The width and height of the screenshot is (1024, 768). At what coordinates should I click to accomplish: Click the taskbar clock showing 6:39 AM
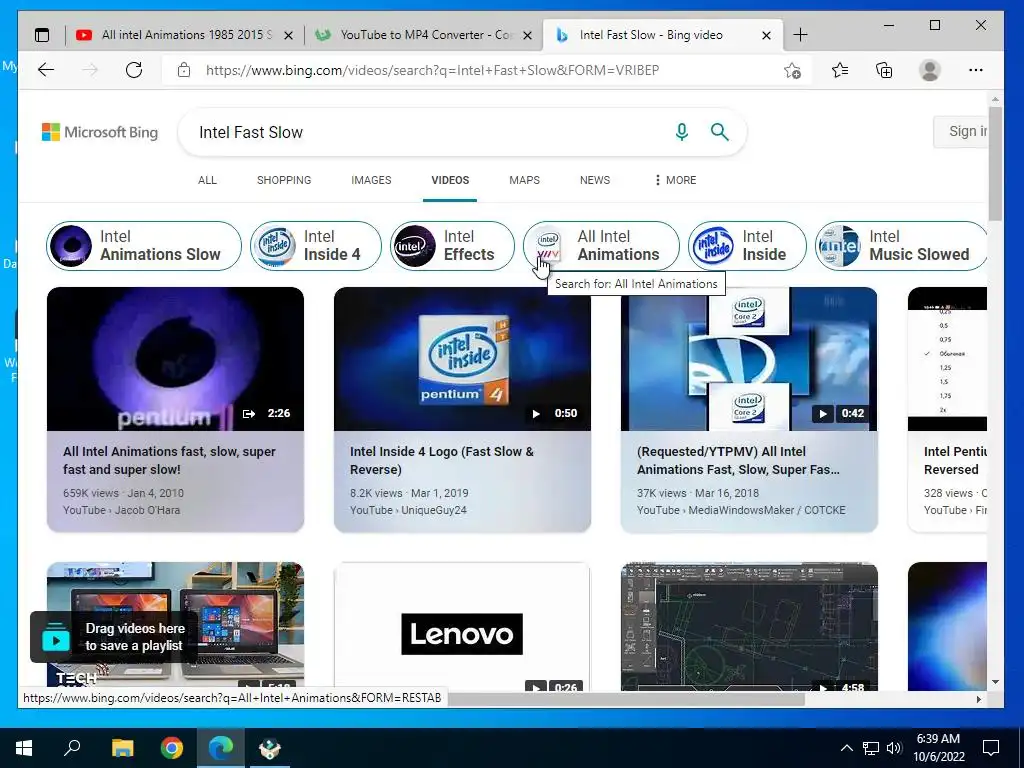938,748
